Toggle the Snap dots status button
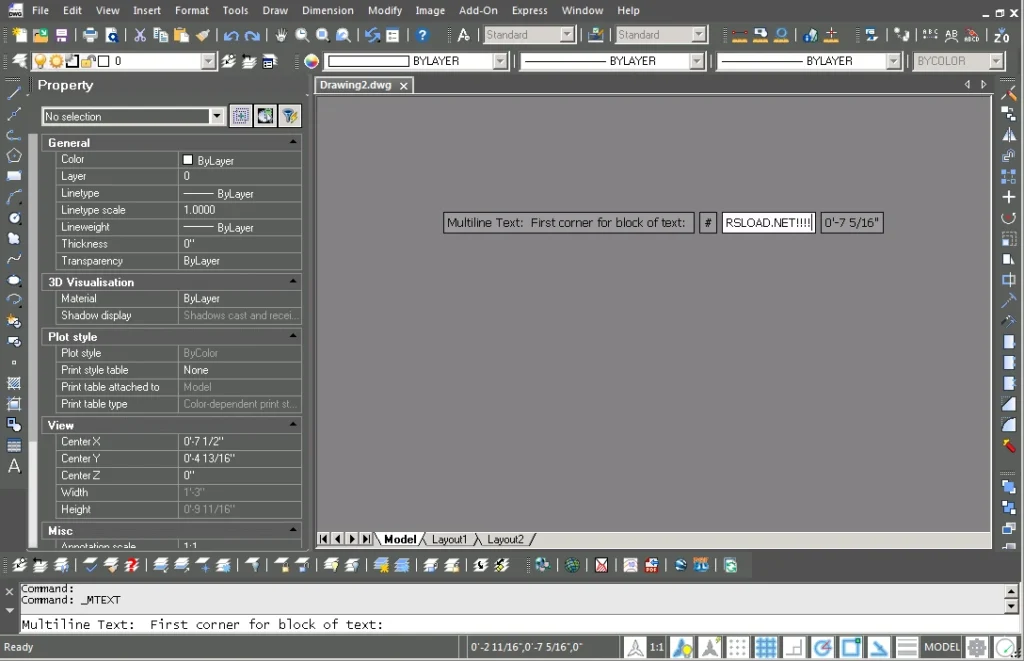Viewport: 1024px width, 661px height. [x=737, y=648]
